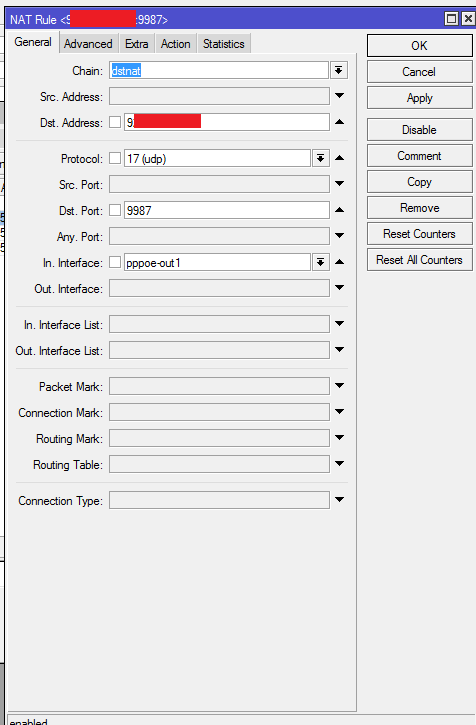The image size is (476, 725).
Task: Switch to the Advanced tab
Action: point(88,44)
